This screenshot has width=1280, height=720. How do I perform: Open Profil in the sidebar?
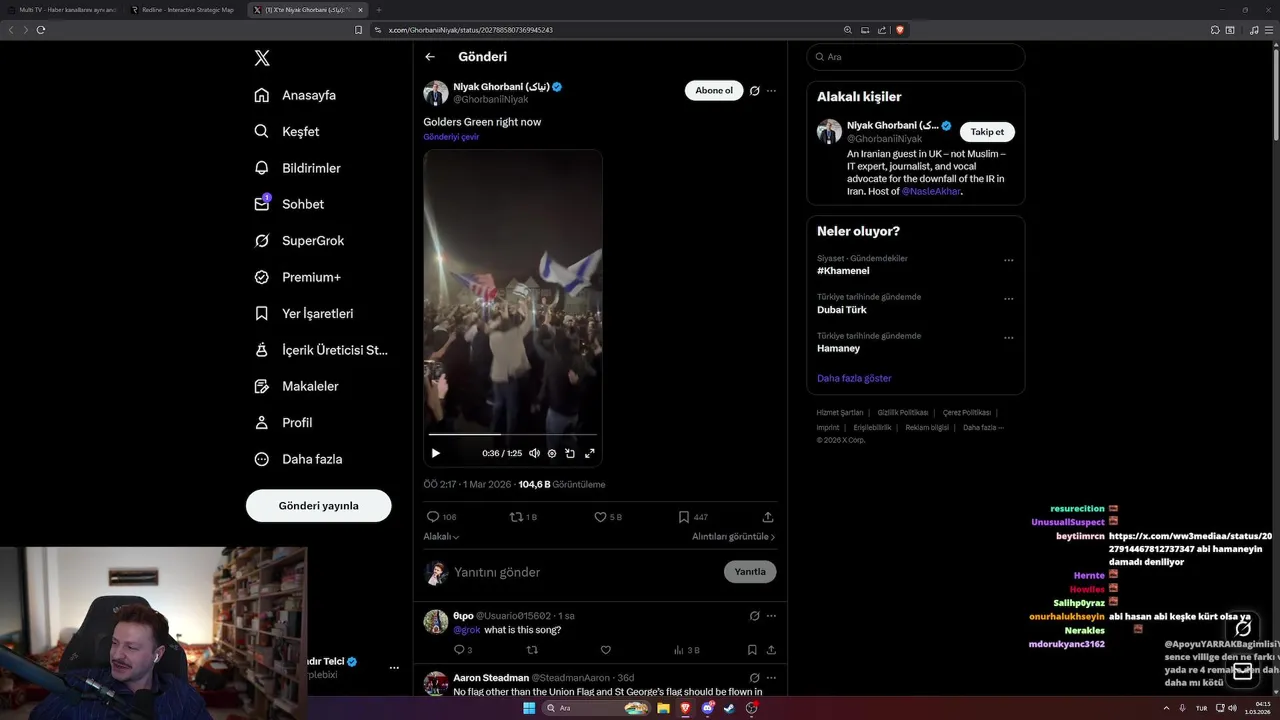point(283,422)
